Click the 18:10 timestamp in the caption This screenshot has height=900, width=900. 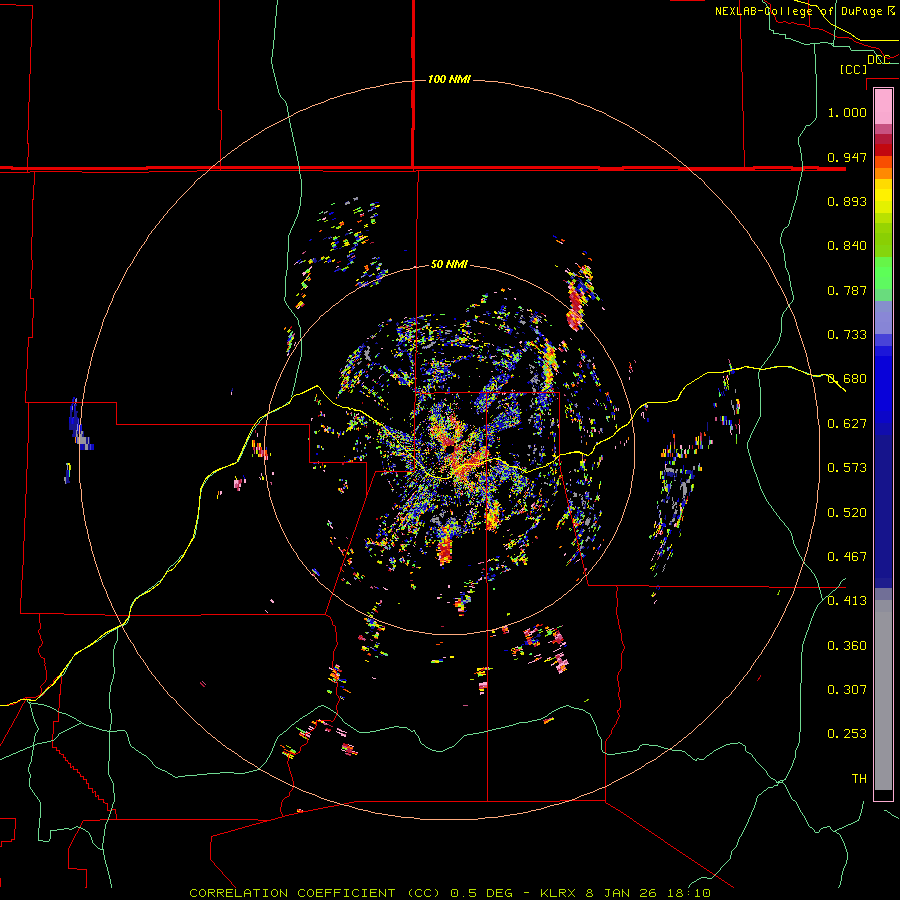[689, 893]
